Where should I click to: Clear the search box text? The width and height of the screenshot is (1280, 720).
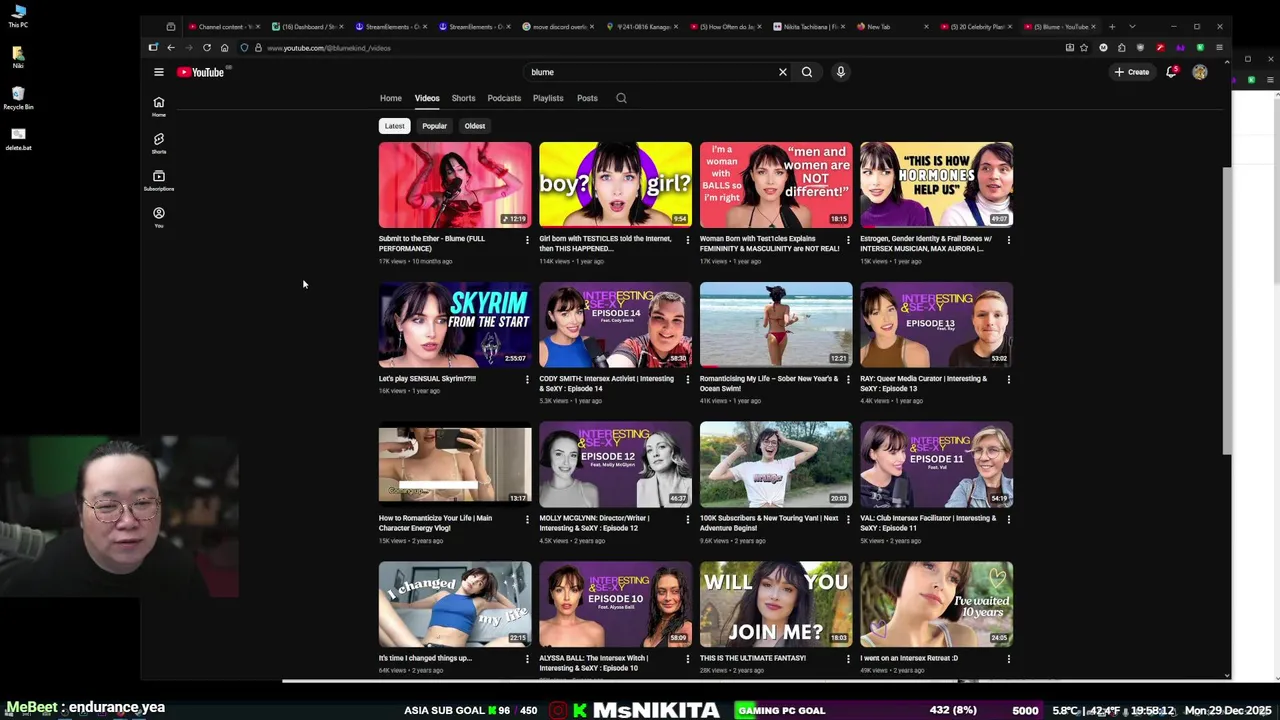click(x=782, y=72)
